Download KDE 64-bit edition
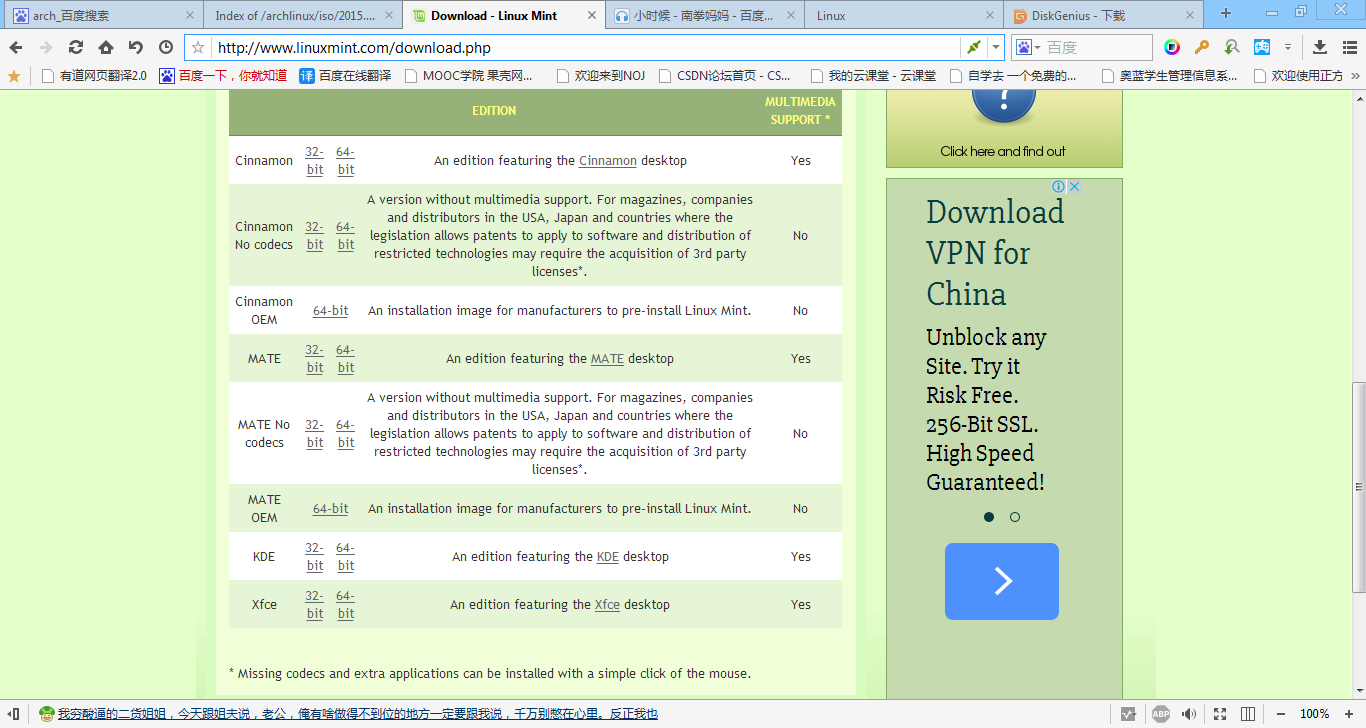 coord(345,557)
